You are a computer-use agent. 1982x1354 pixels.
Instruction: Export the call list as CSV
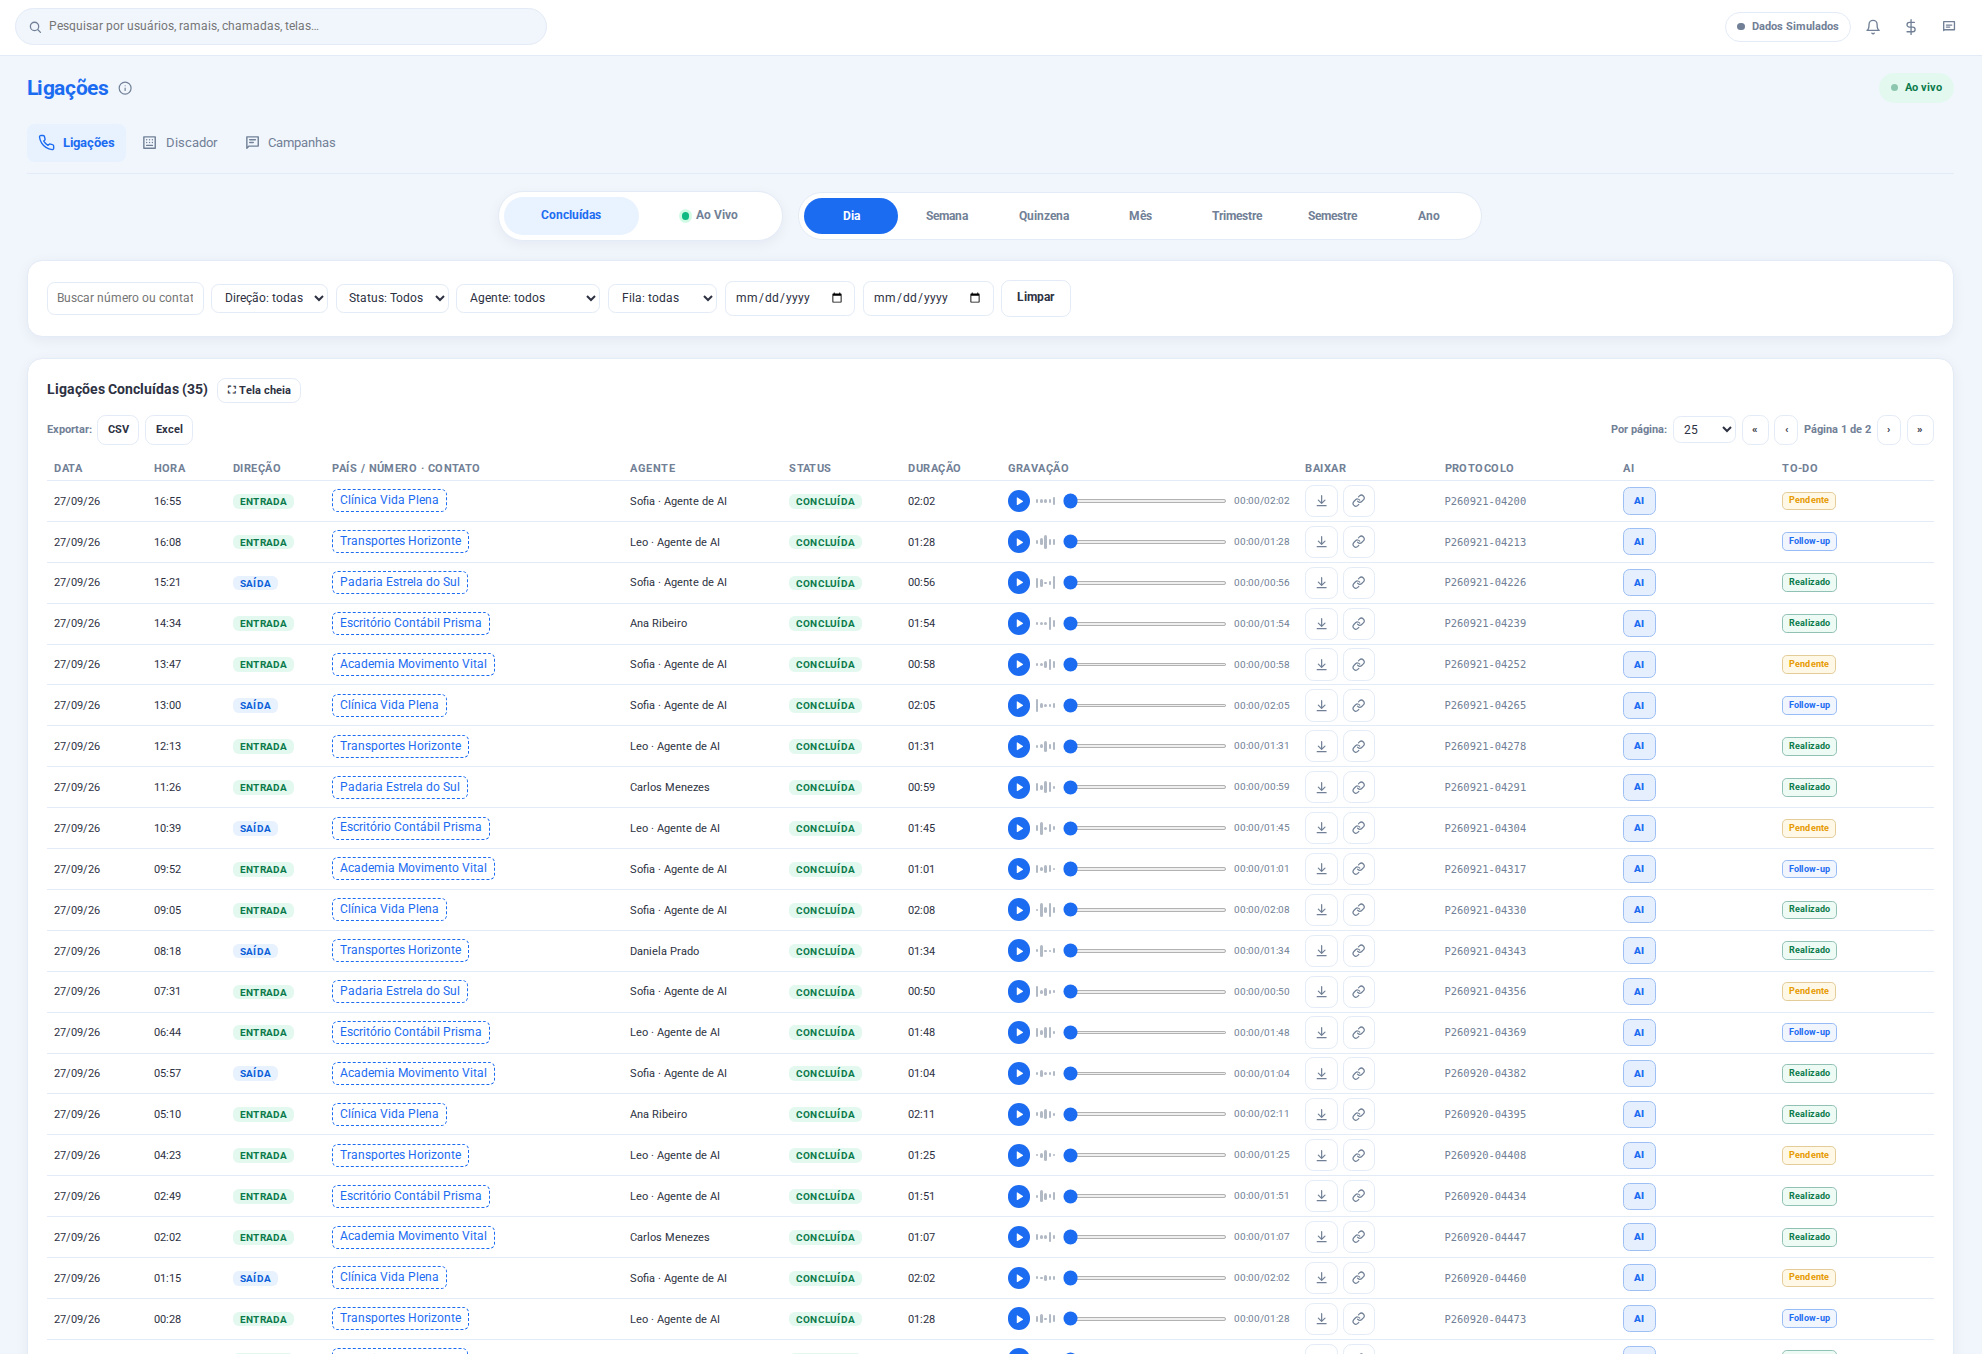118,430
